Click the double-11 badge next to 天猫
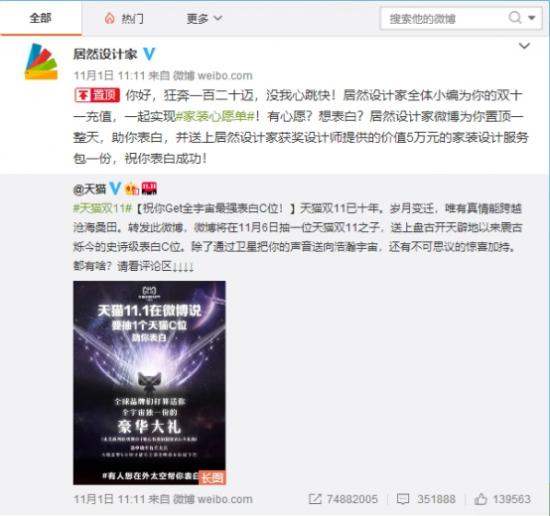 coord(149,188)
